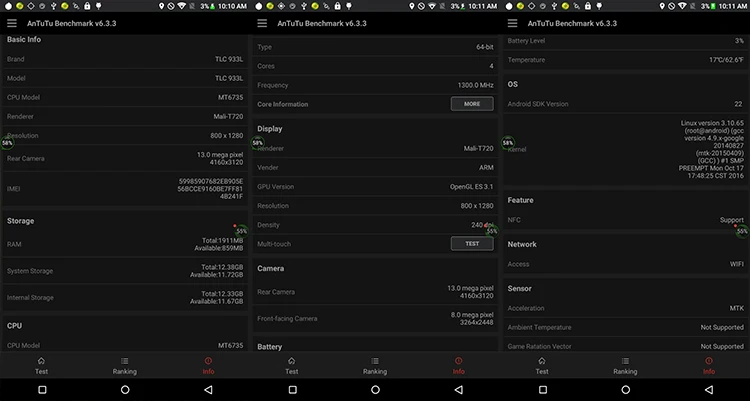Tap Android home circle in middle screenshot
This screenshot has width=750, height=401.
(375, 390)
